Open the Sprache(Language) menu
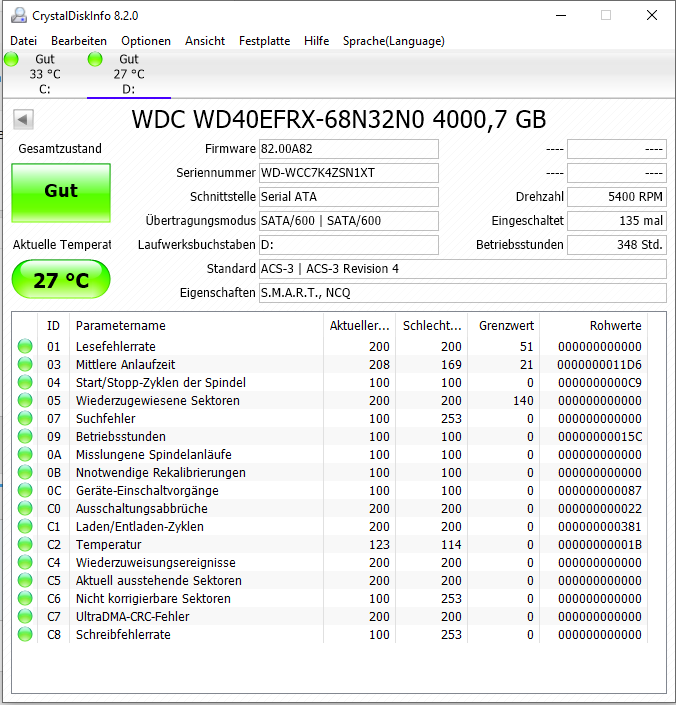The image size is (676, 705). [x=394, y=41]
